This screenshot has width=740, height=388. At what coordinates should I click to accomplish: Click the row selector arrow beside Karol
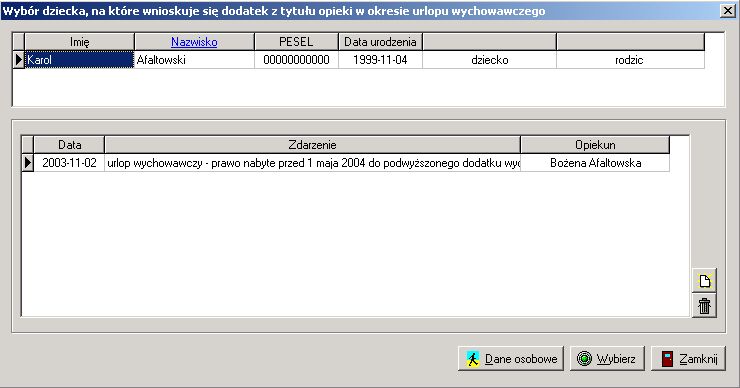(x=18, y=59)
